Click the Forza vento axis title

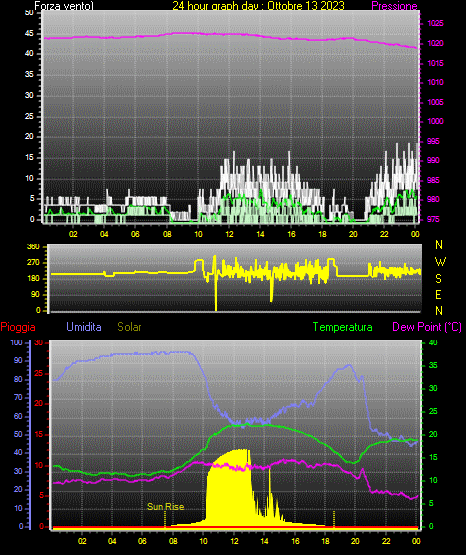(x=64, y=6)
